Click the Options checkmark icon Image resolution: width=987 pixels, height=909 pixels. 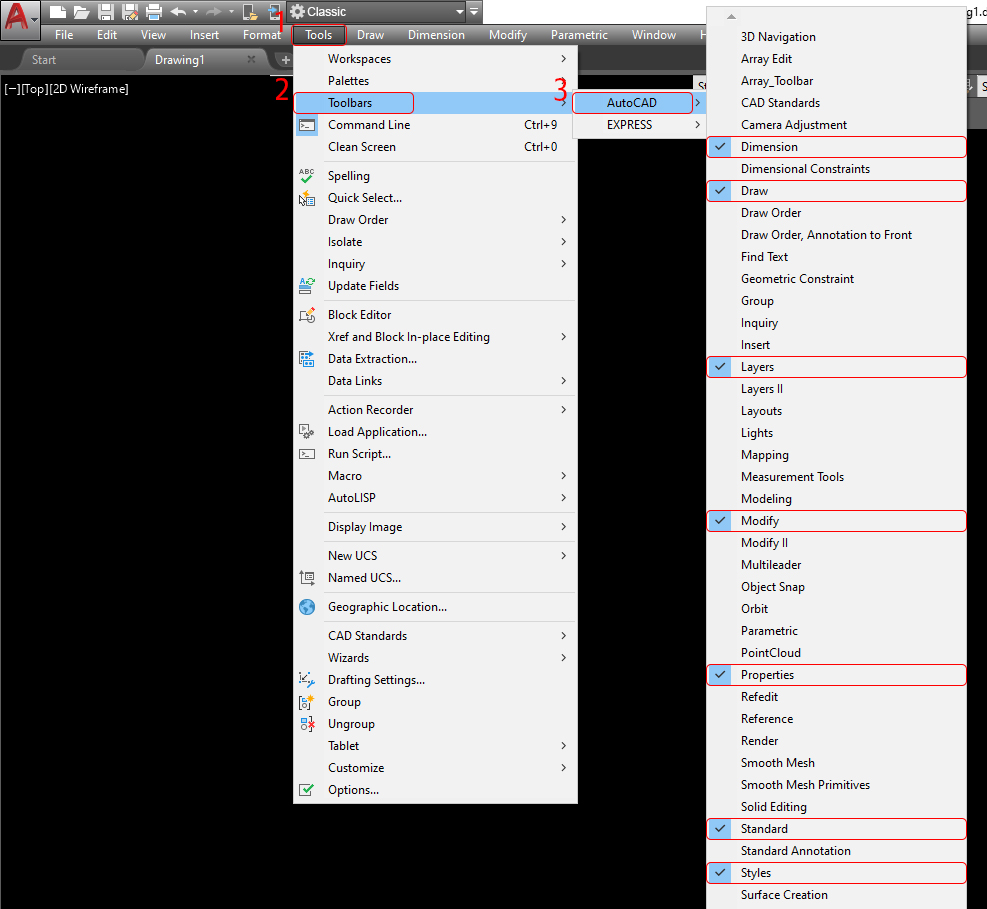[307, 790]
